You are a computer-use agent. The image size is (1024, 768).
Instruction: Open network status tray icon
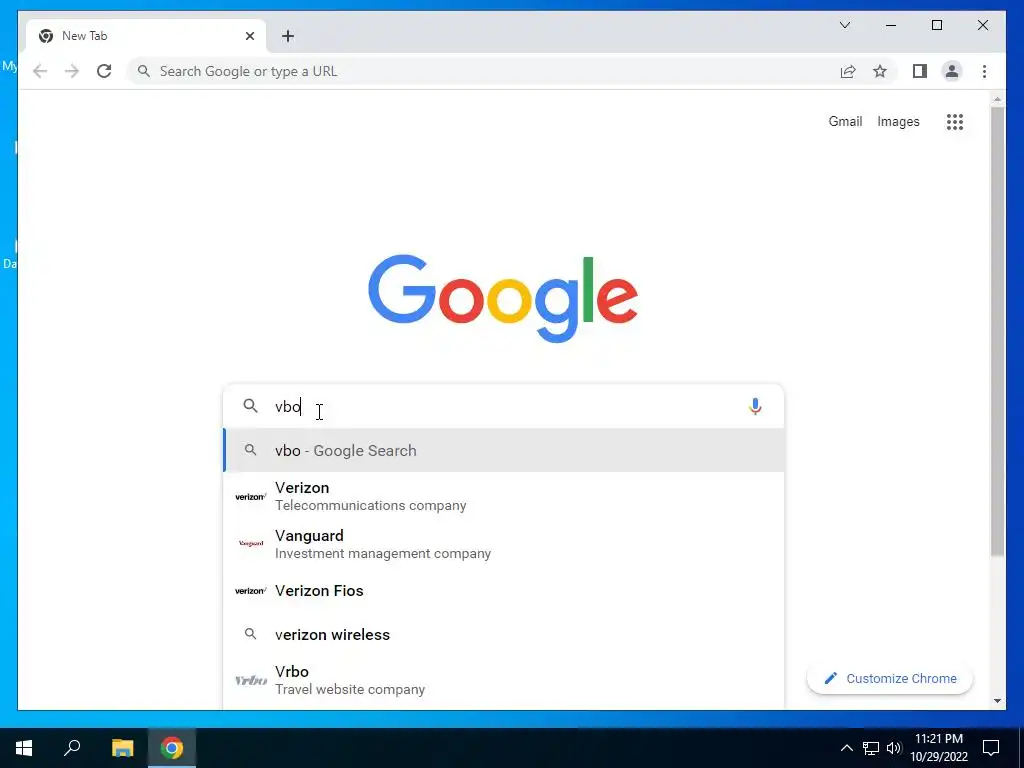tap(871, 748)
